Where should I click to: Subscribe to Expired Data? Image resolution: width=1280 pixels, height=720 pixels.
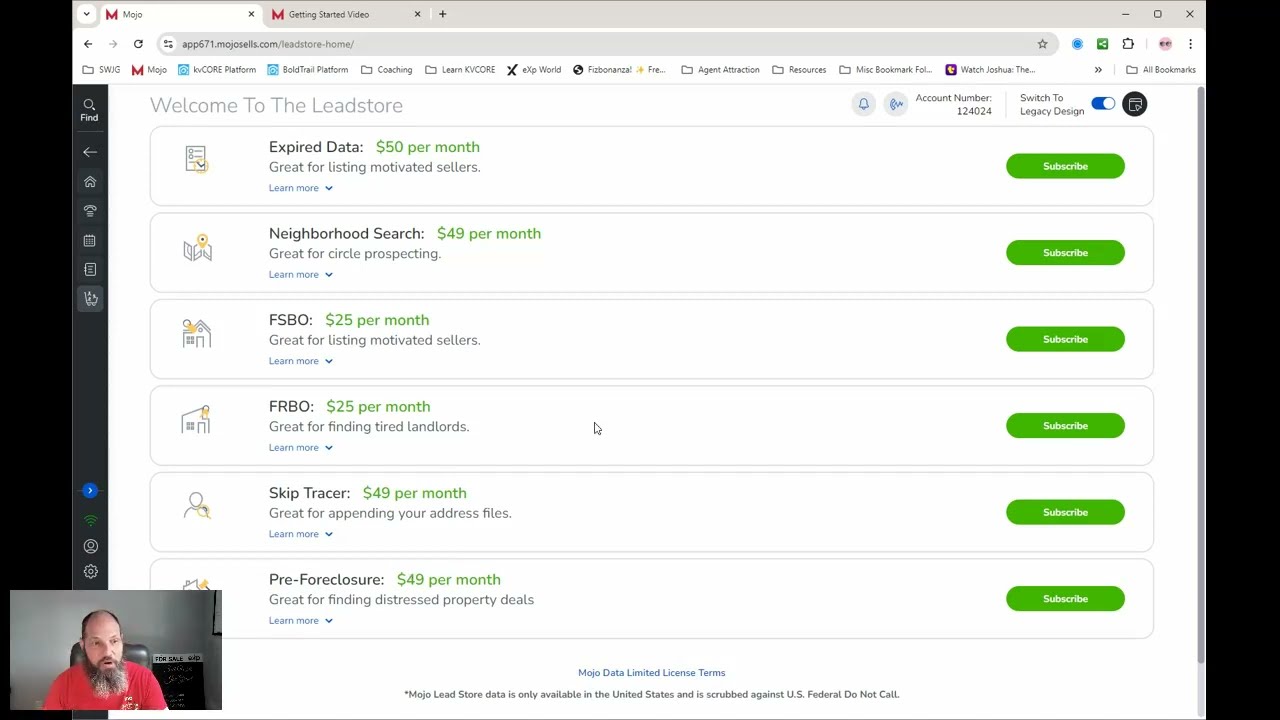point(1065,166)
